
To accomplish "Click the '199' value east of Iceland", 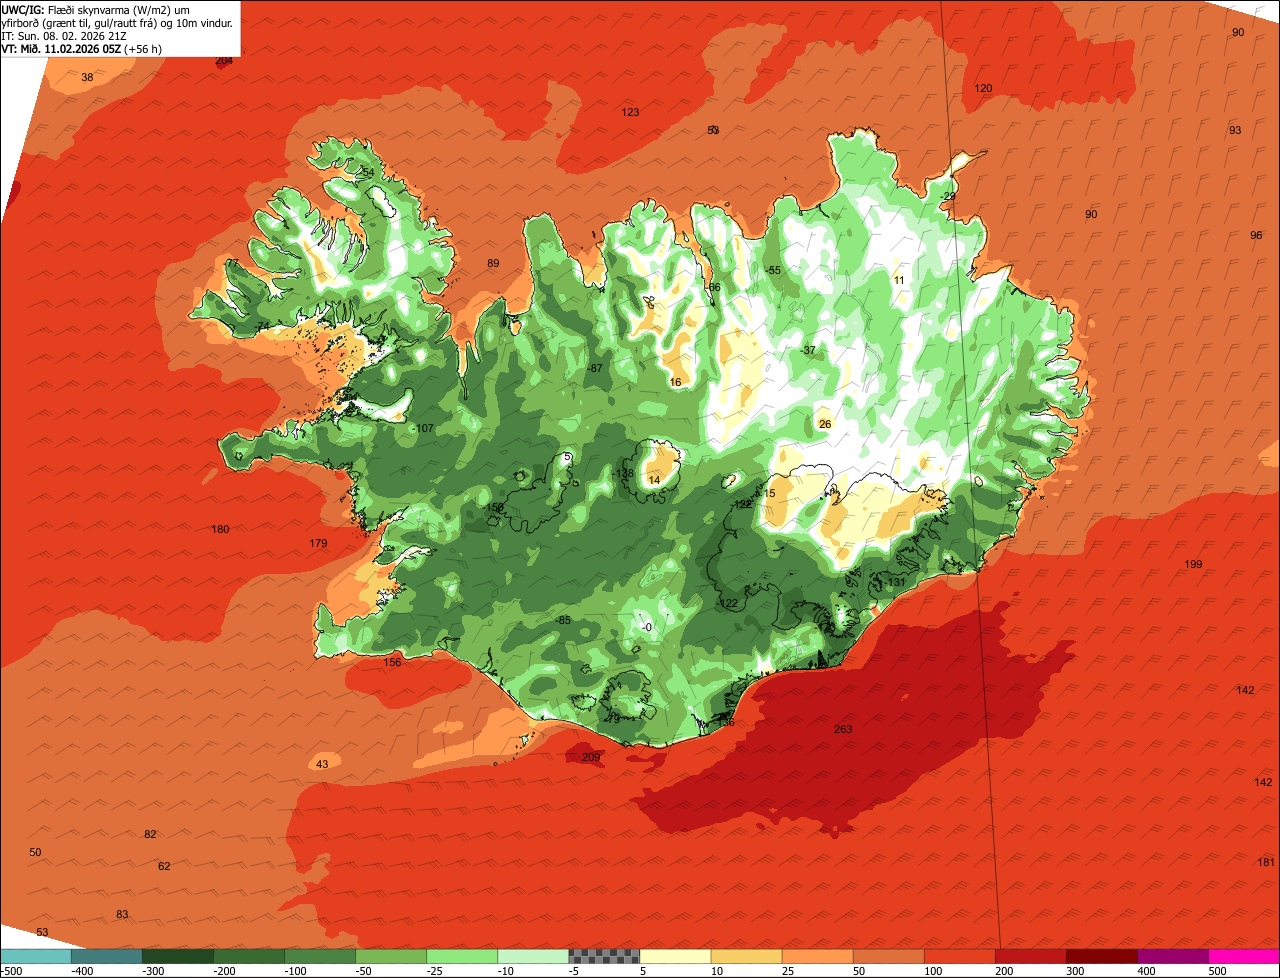I will click(1193, 564).
